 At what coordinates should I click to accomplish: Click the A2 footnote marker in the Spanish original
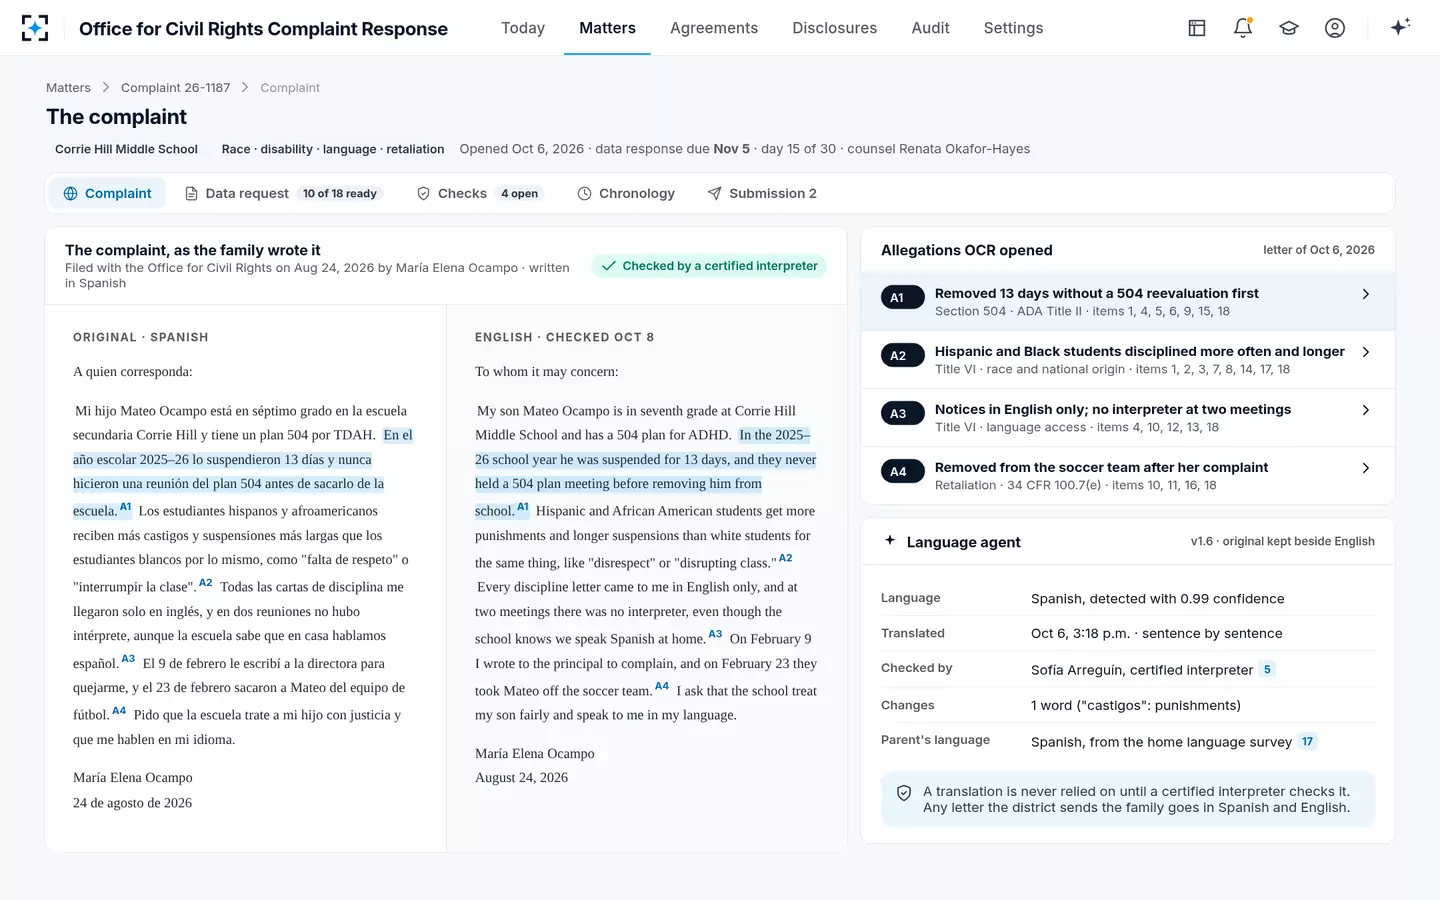coord(205,583)
